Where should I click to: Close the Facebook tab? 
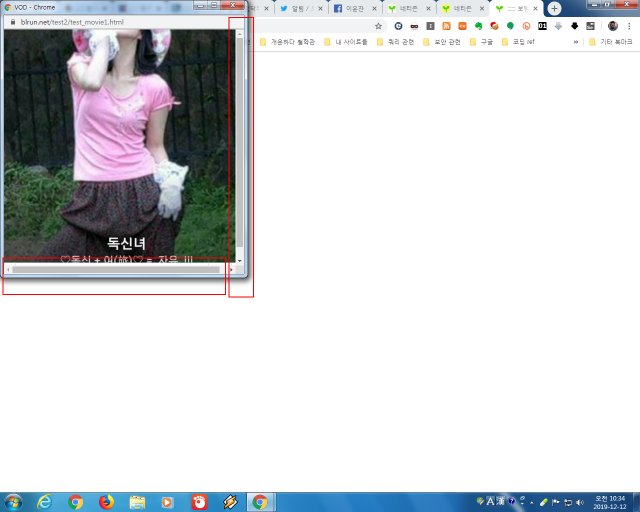374,9
